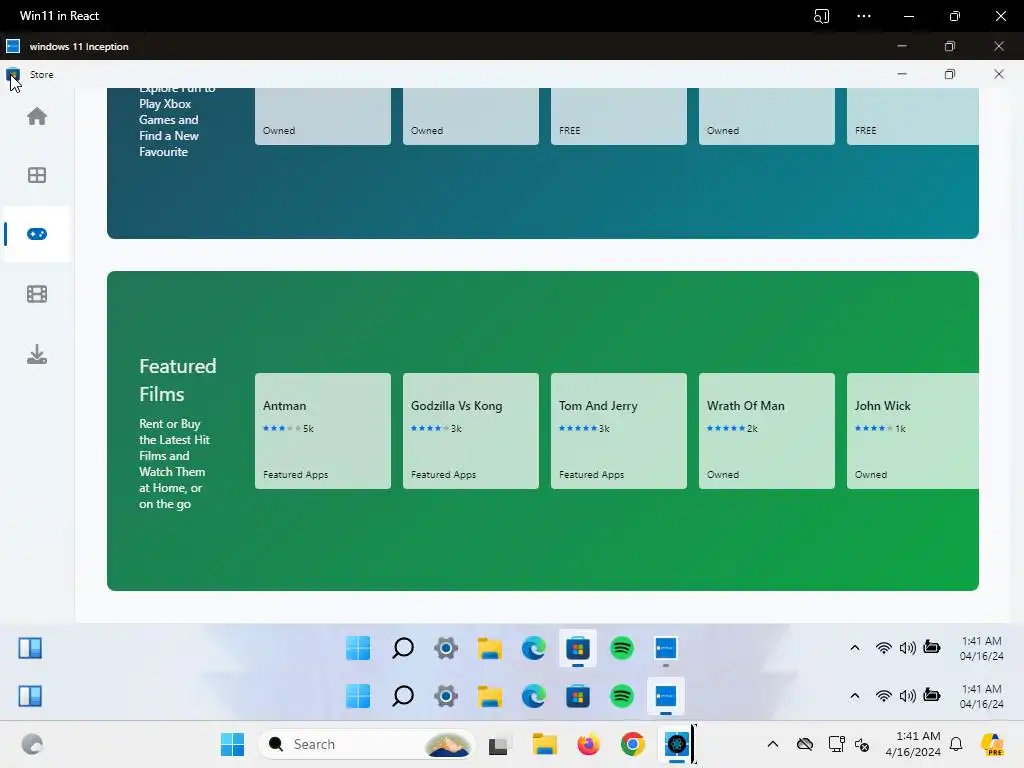
Task: Select the Gaming controller icon in sidebar
Action: tap(37, 234)
